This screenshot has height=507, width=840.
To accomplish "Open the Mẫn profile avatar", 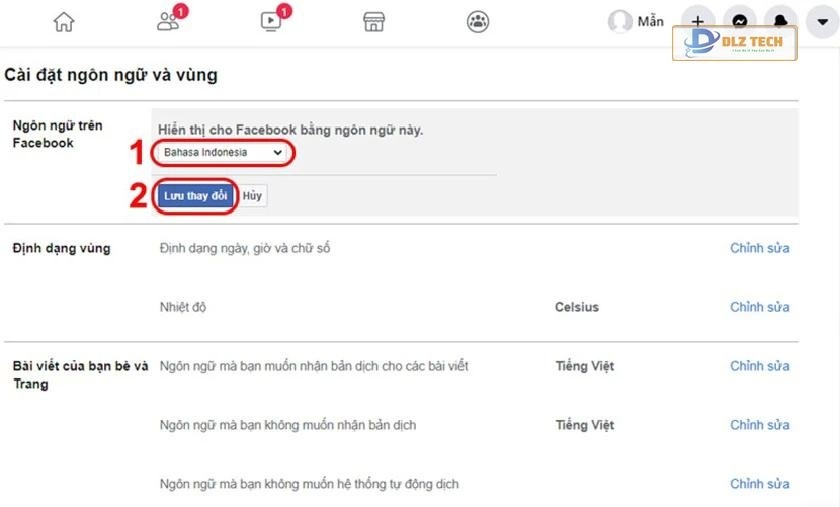I will pos(620,21).
